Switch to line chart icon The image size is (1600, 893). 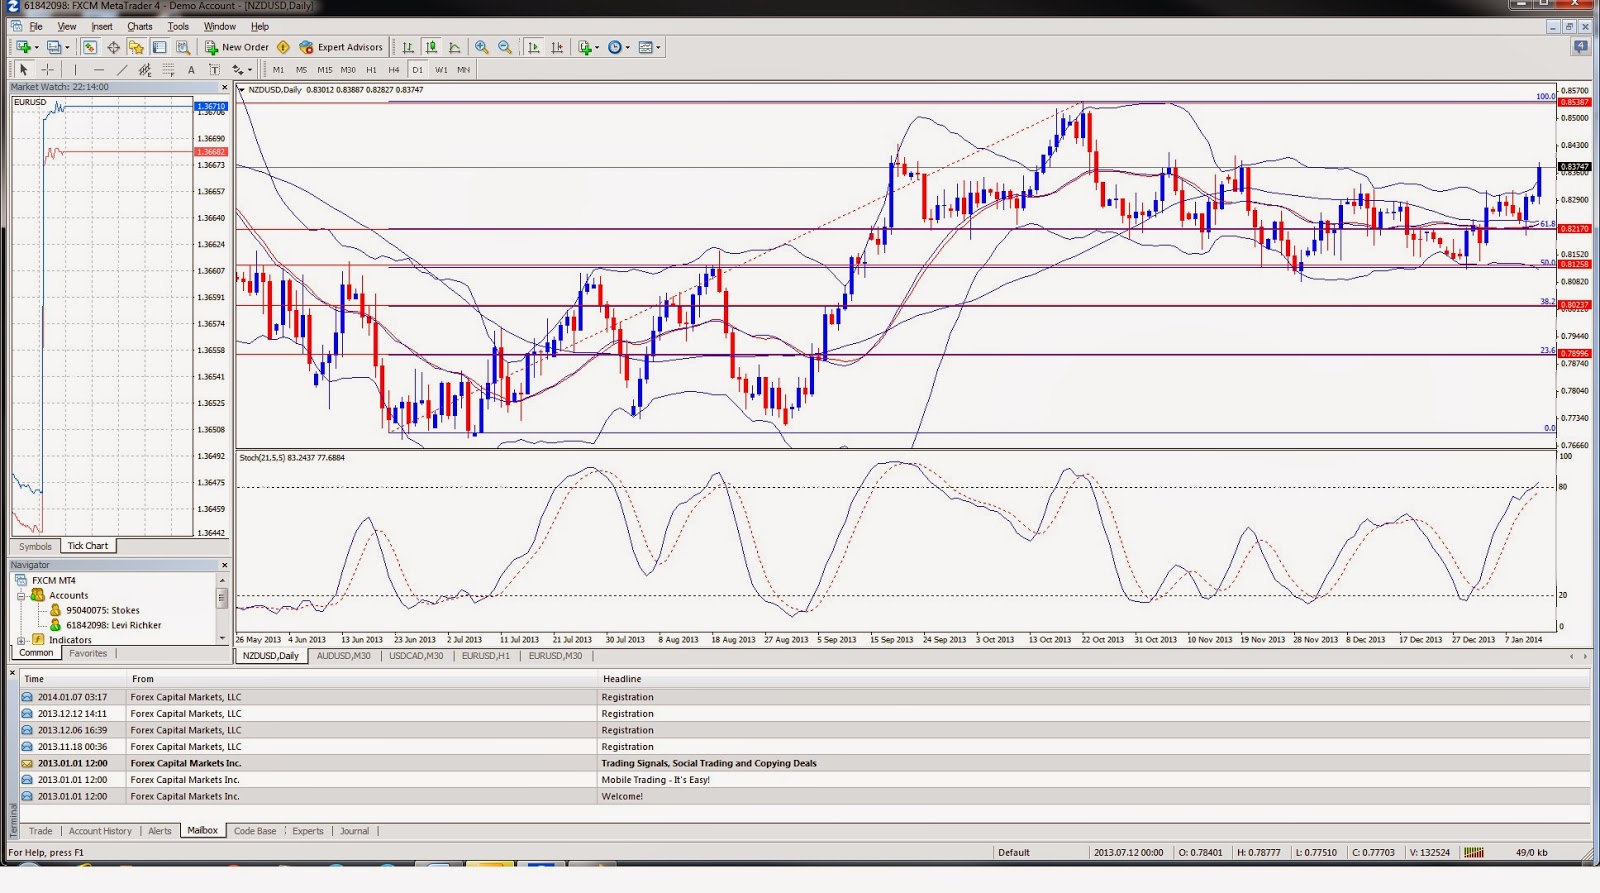[455, 47]
